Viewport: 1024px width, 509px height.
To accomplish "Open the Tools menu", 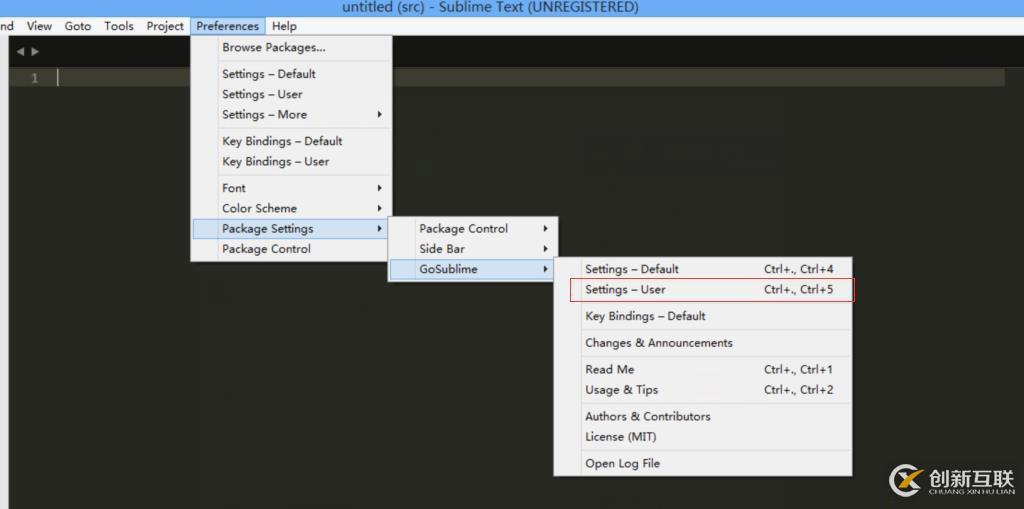I will click(119, 26).
